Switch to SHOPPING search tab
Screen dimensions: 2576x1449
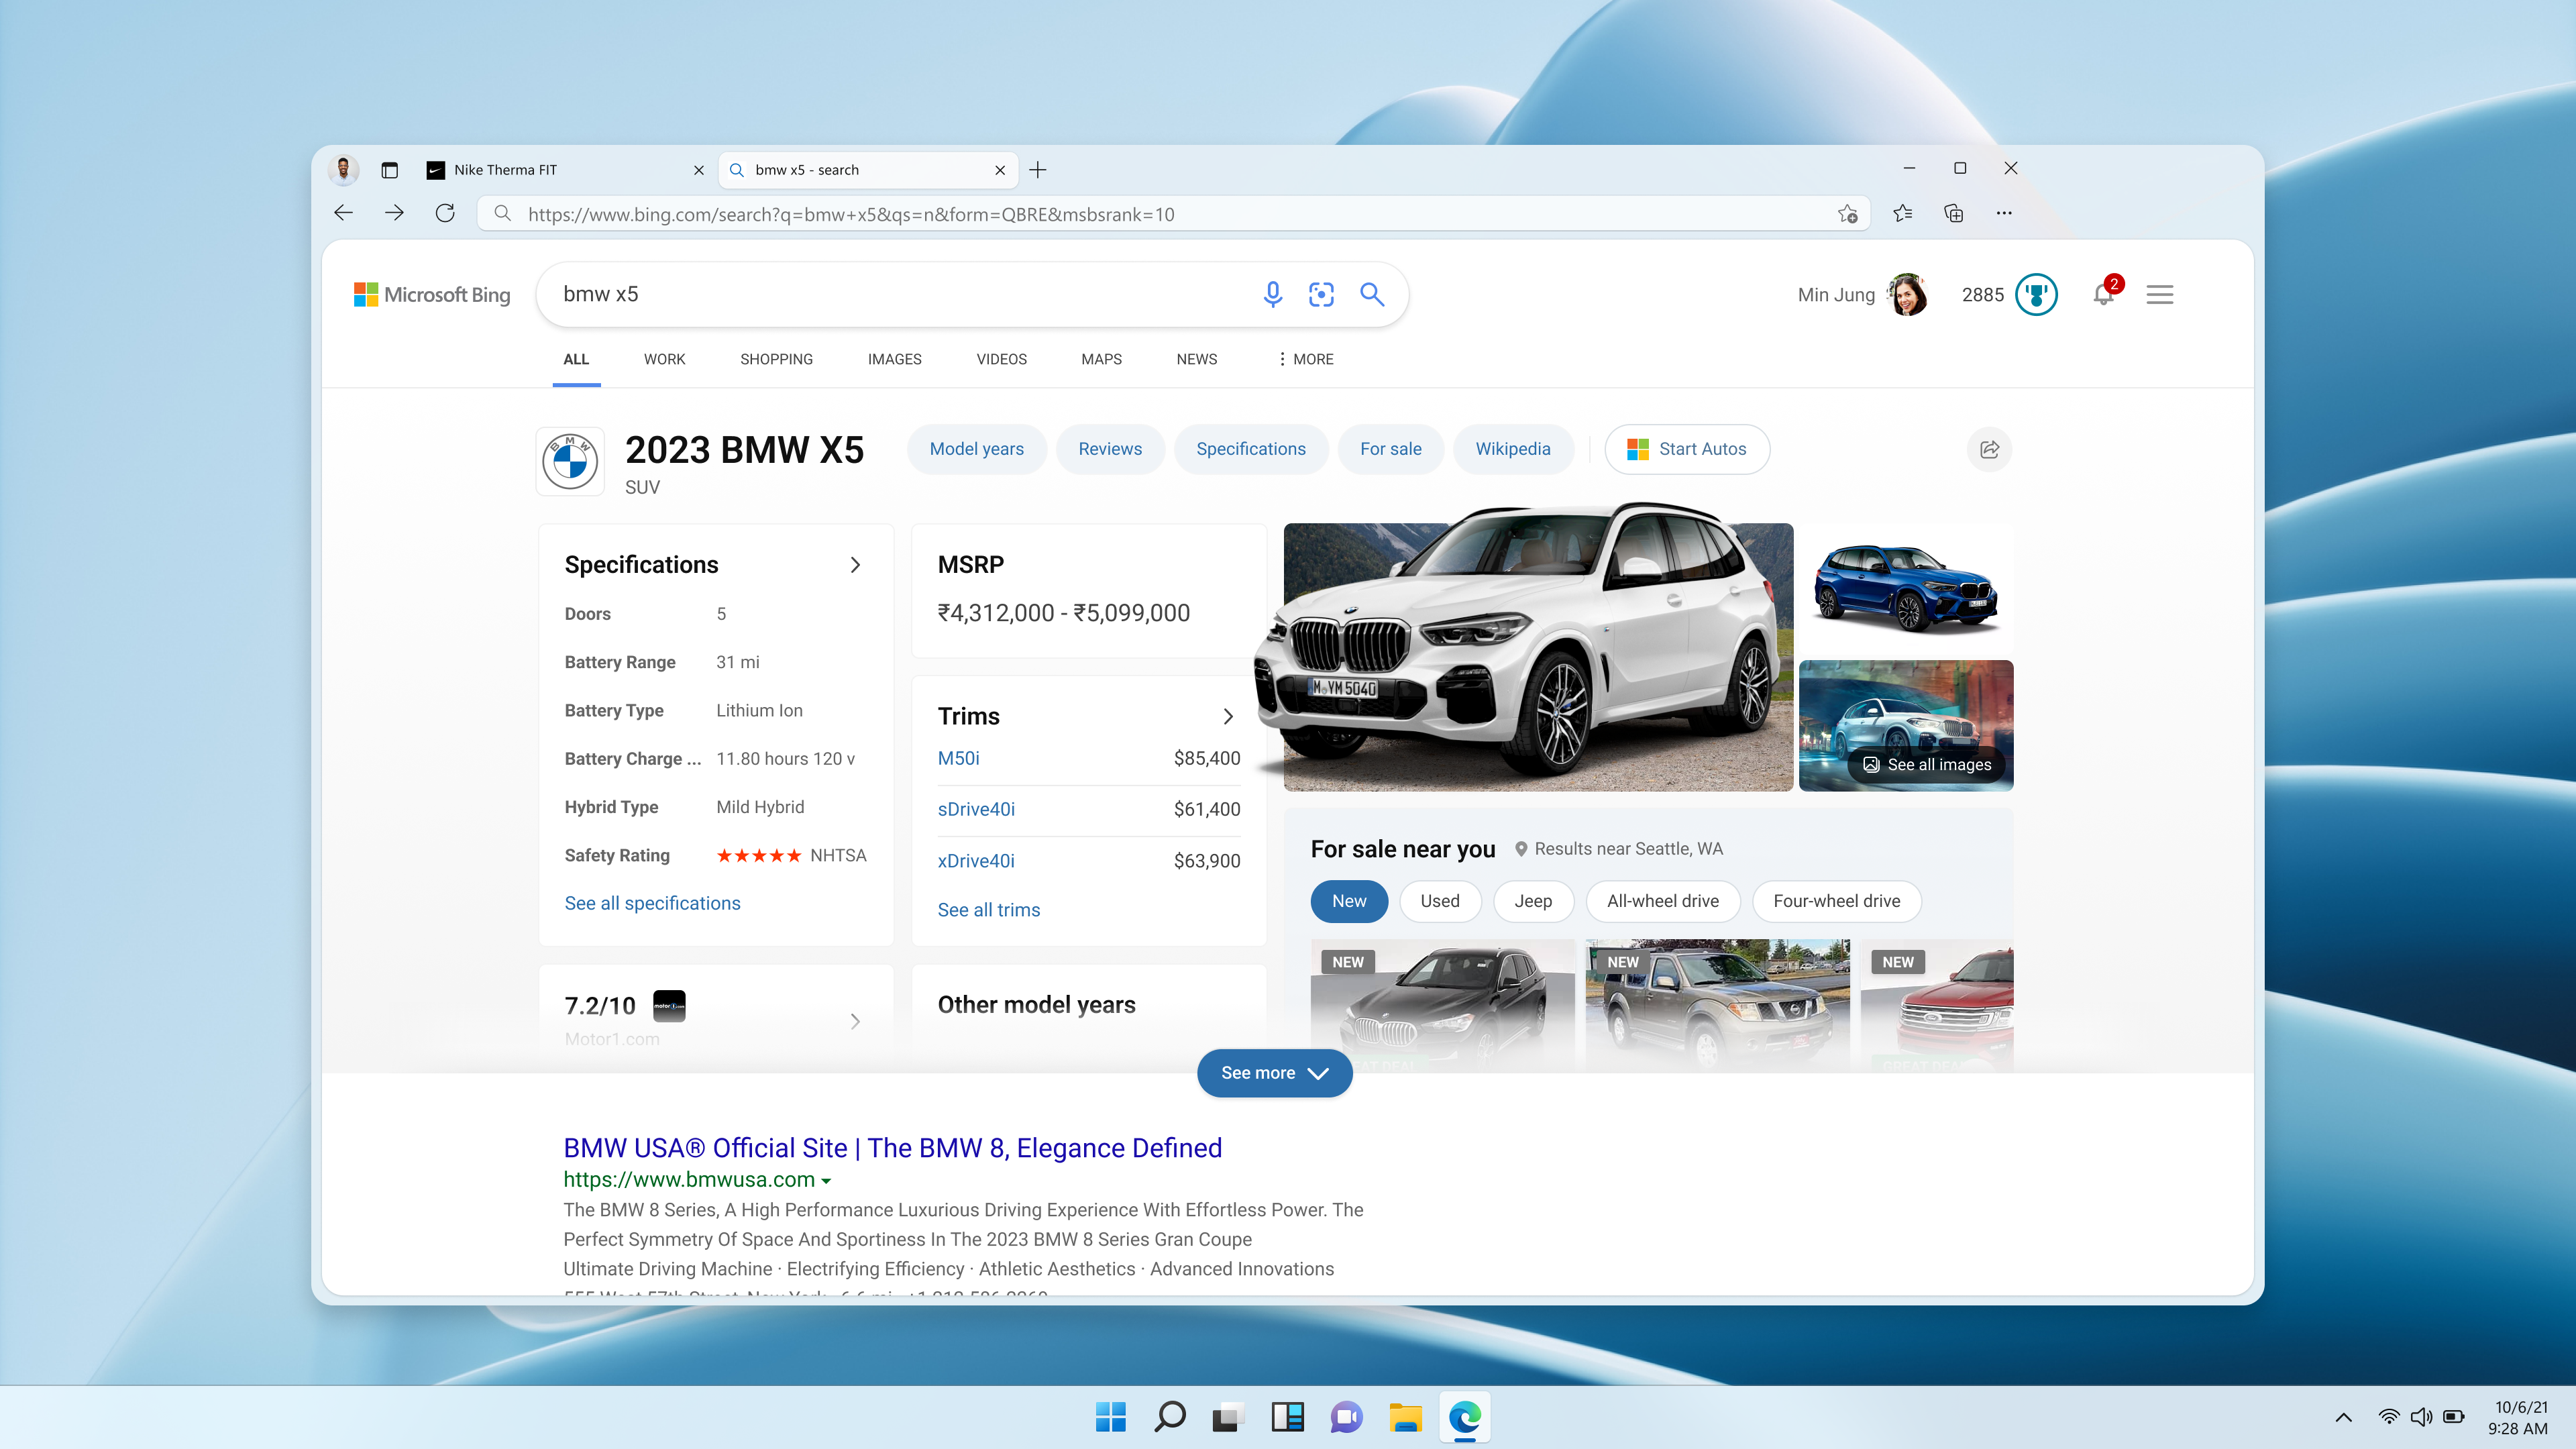pyautogui.click(x=776, y=359)
